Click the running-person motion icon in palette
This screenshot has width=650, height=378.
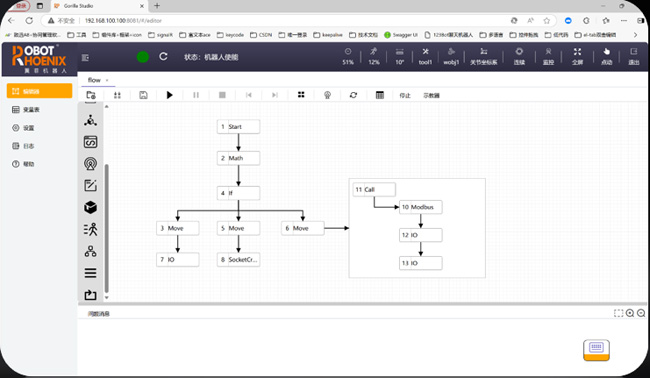pos(90,229)
